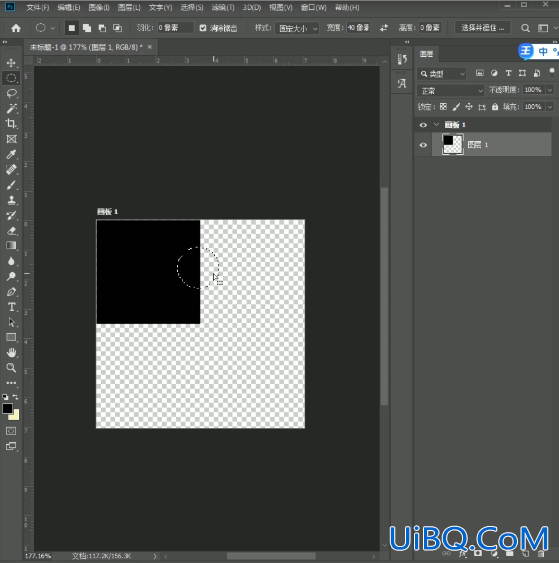
Task: Open the 3D menu
Action: coord(252,8)
